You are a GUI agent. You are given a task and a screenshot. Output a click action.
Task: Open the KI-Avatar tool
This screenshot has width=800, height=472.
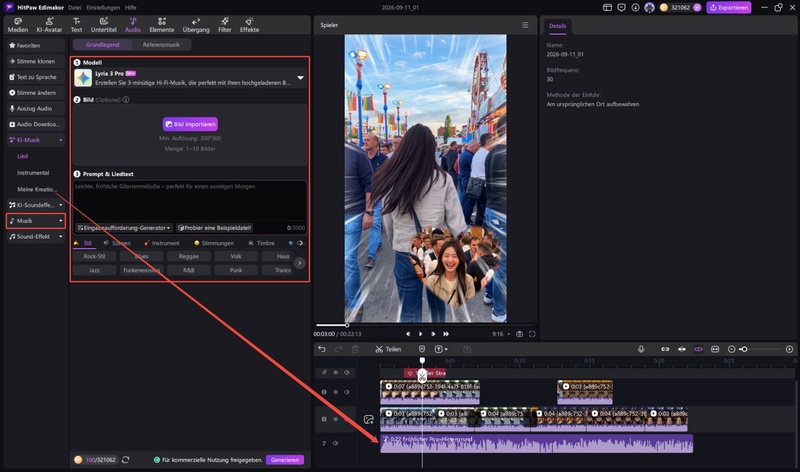[49, 25]
